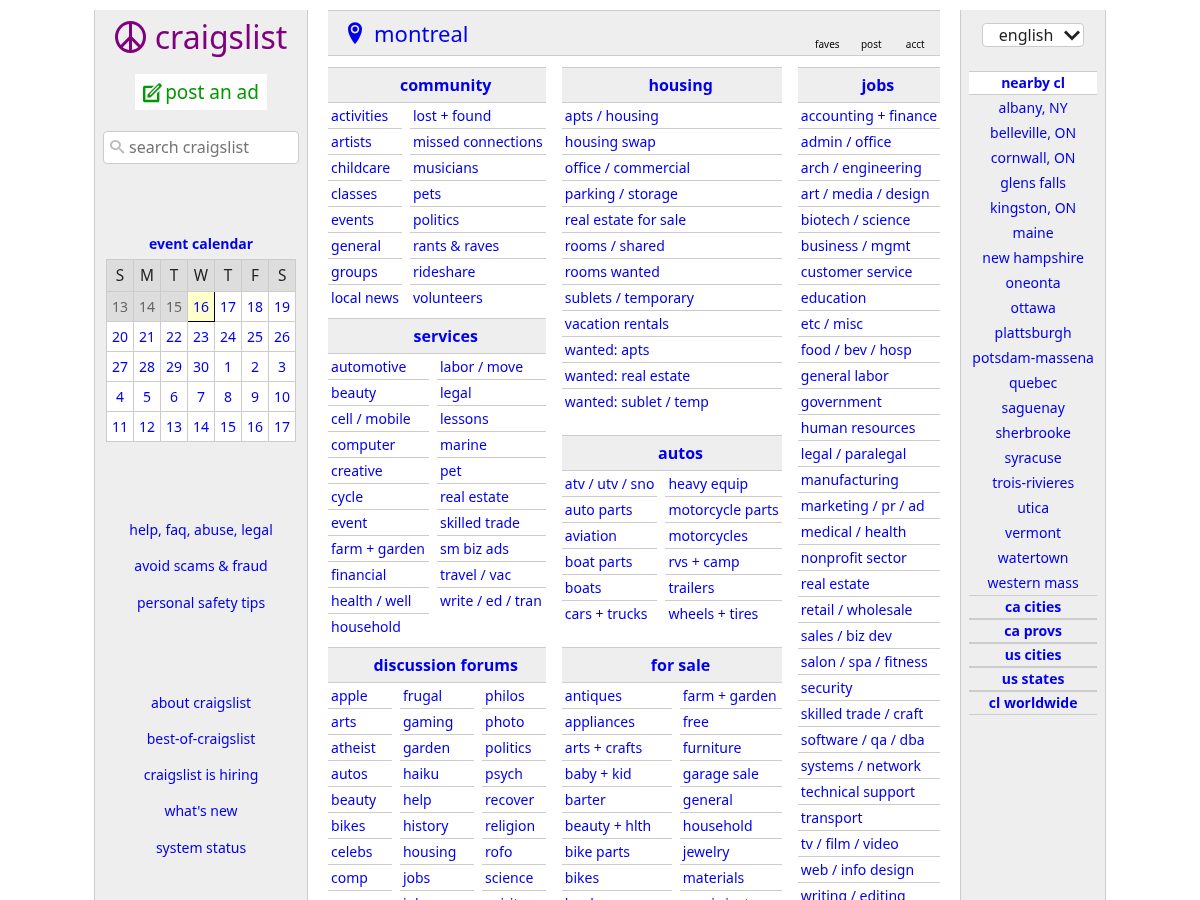Open cars + trucks link
The width and height of the screenshot is (1200, 900).
[606, 614]
